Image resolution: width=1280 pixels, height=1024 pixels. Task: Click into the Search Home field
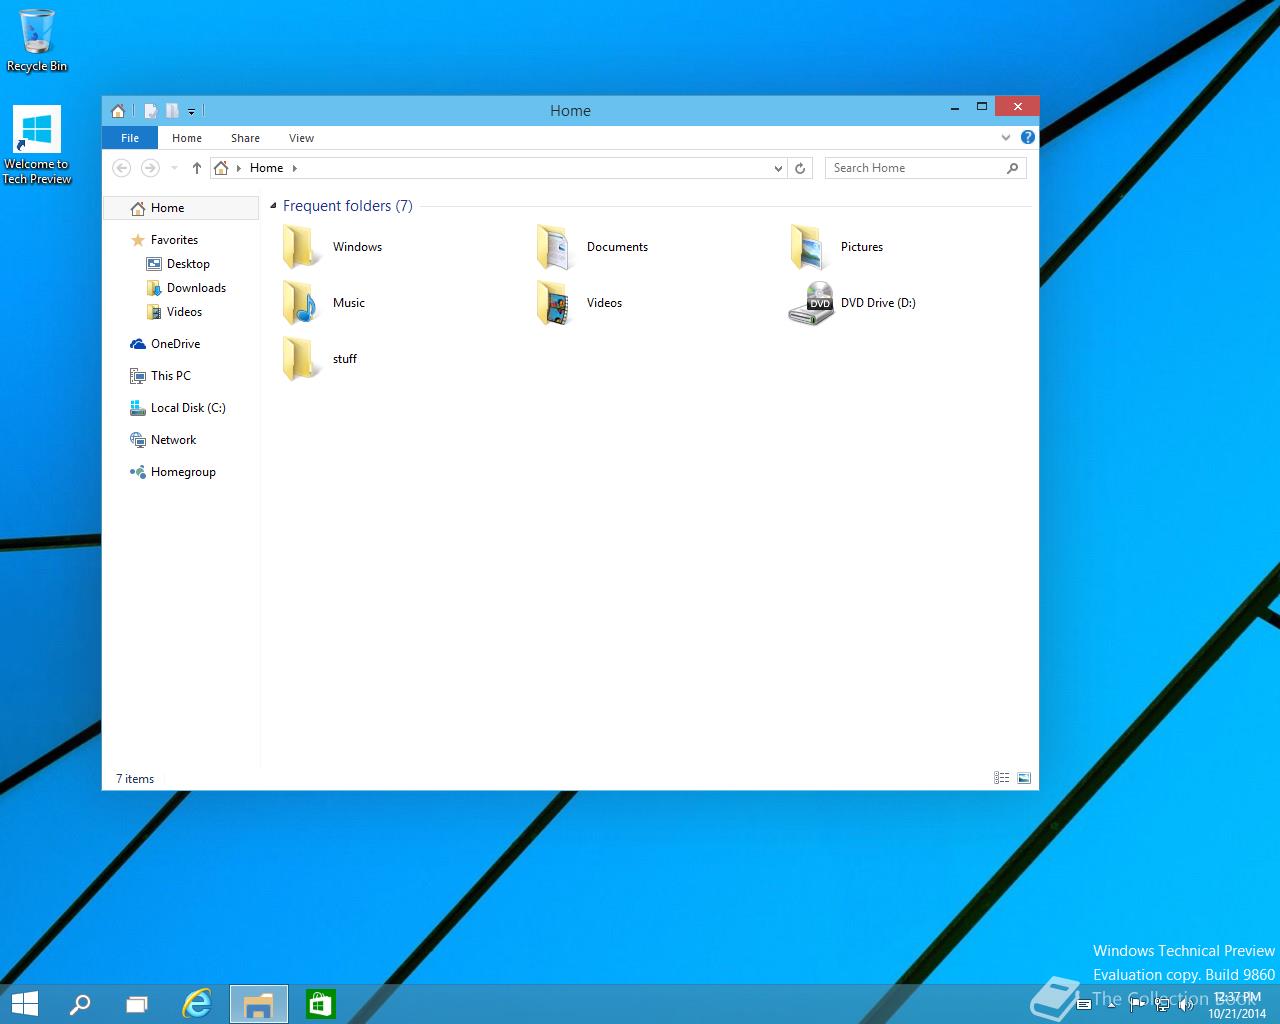[925, 168]
